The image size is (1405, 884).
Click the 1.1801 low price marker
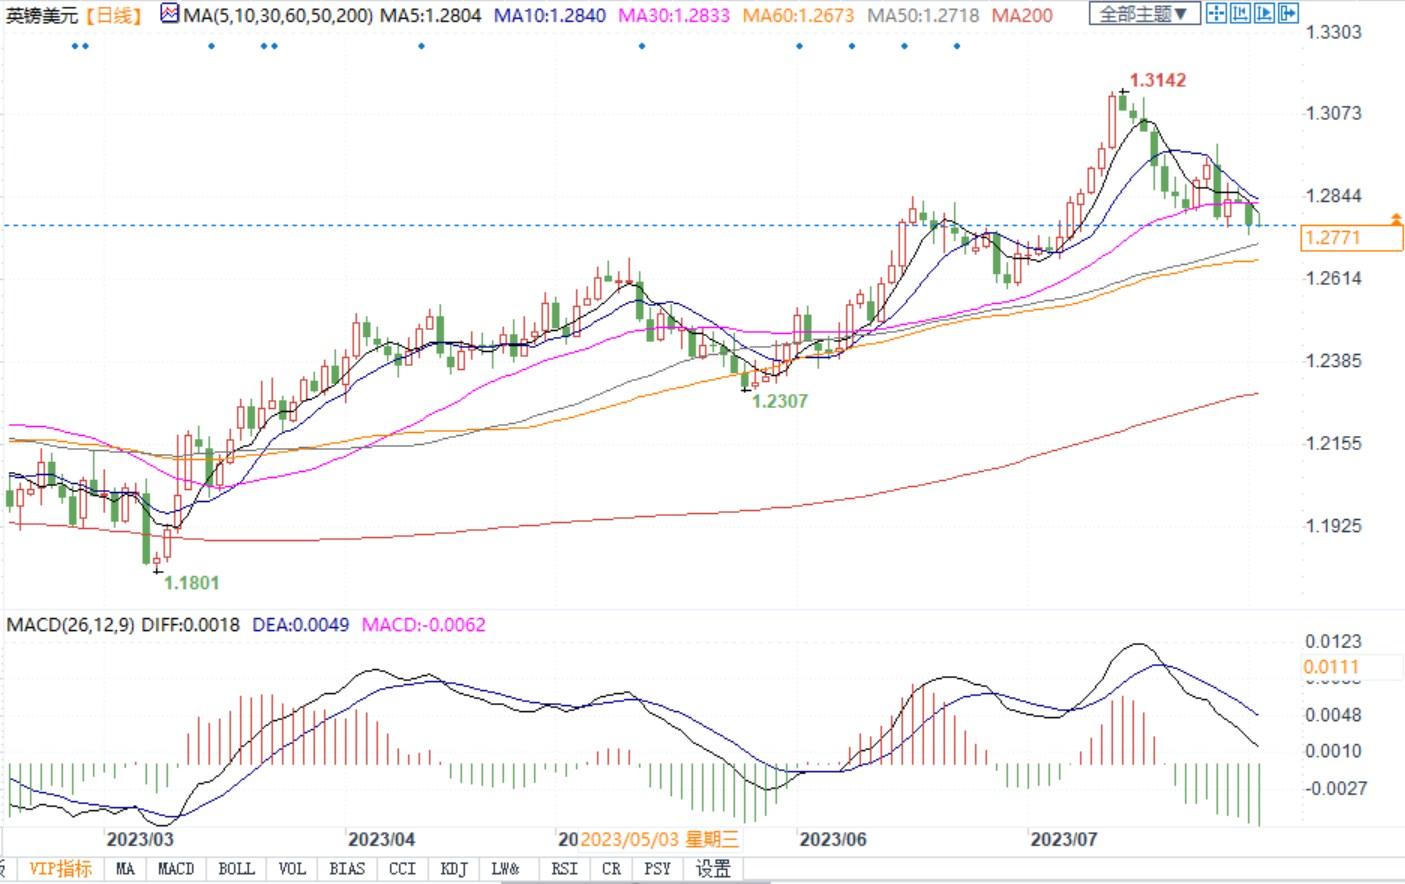191,582
